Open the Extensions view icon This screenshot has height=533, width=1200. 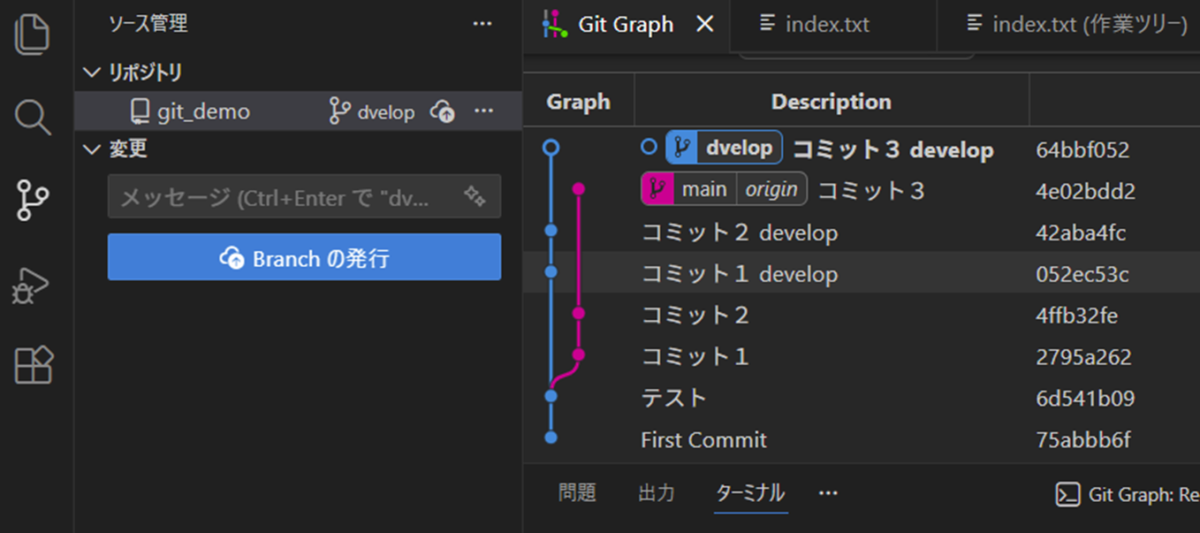[33, 366]
